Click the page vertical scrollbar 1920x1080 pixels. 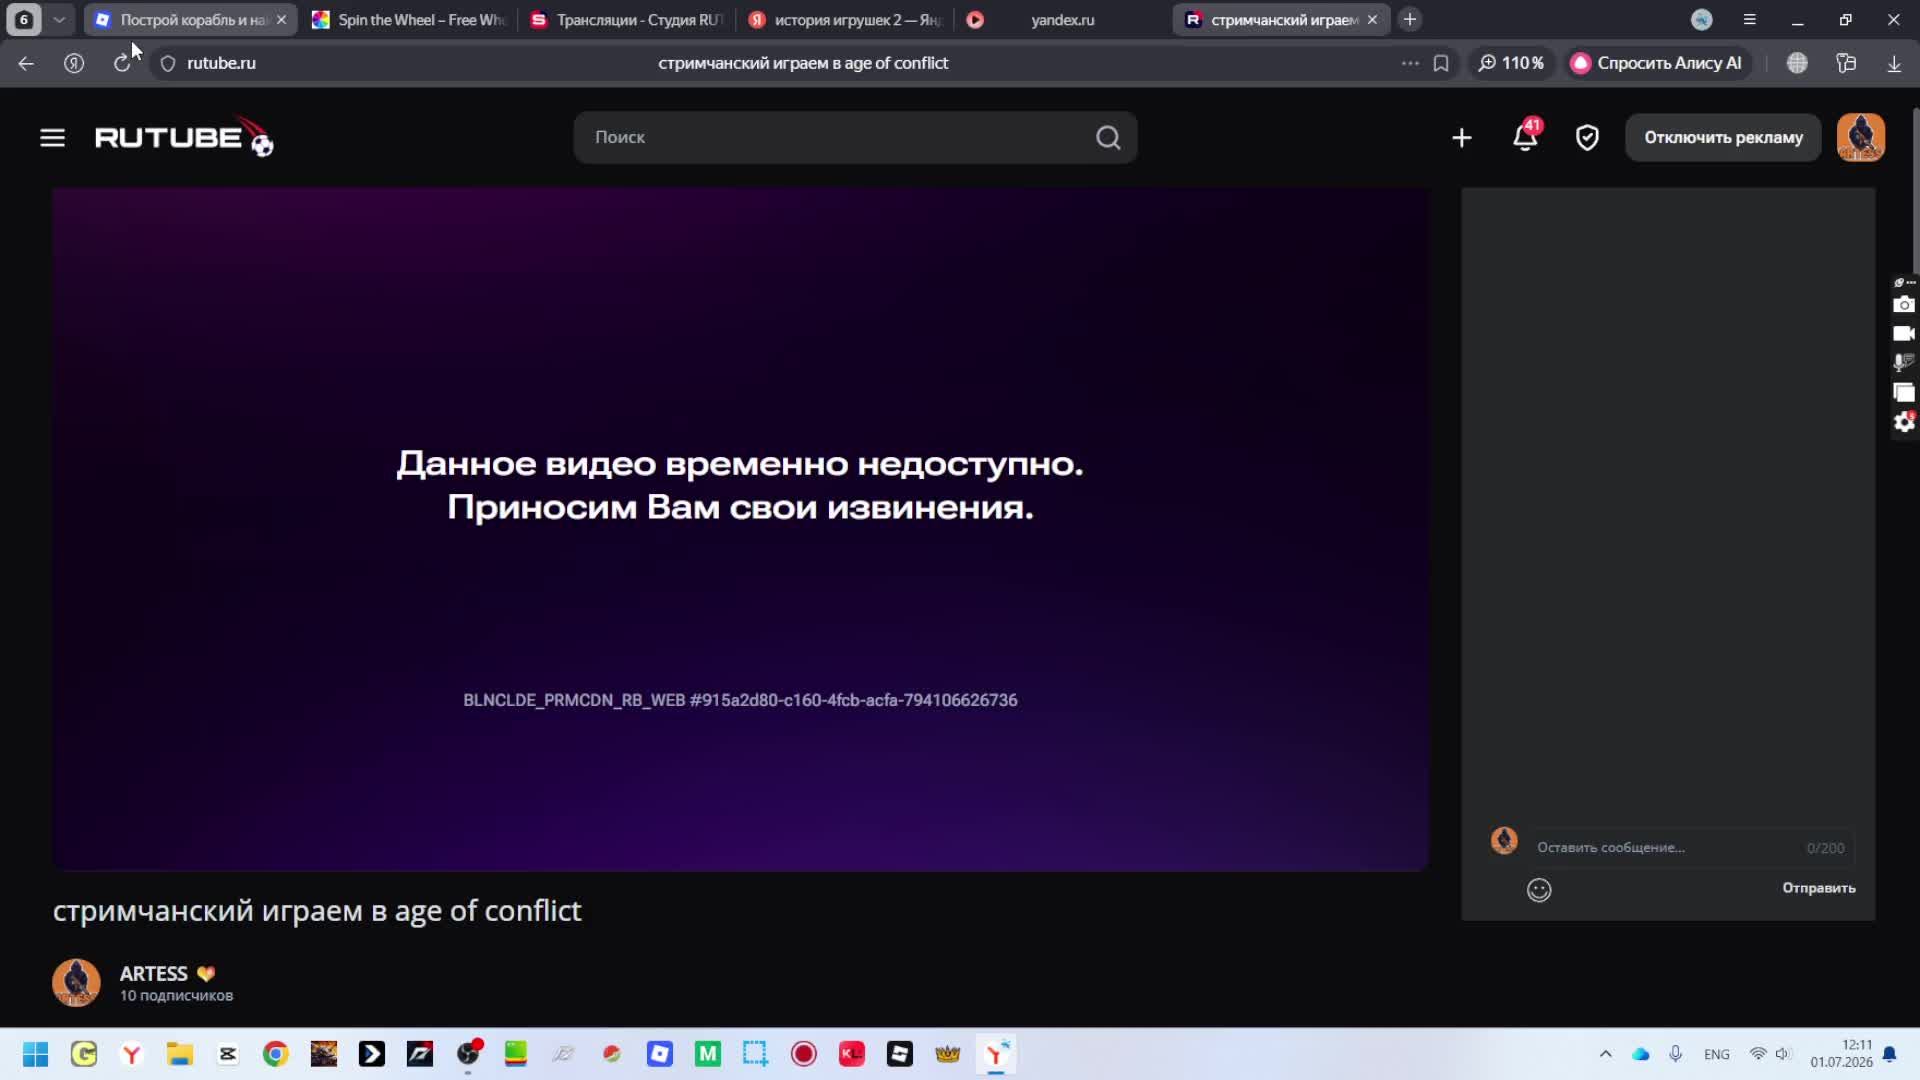point(1915,190)
